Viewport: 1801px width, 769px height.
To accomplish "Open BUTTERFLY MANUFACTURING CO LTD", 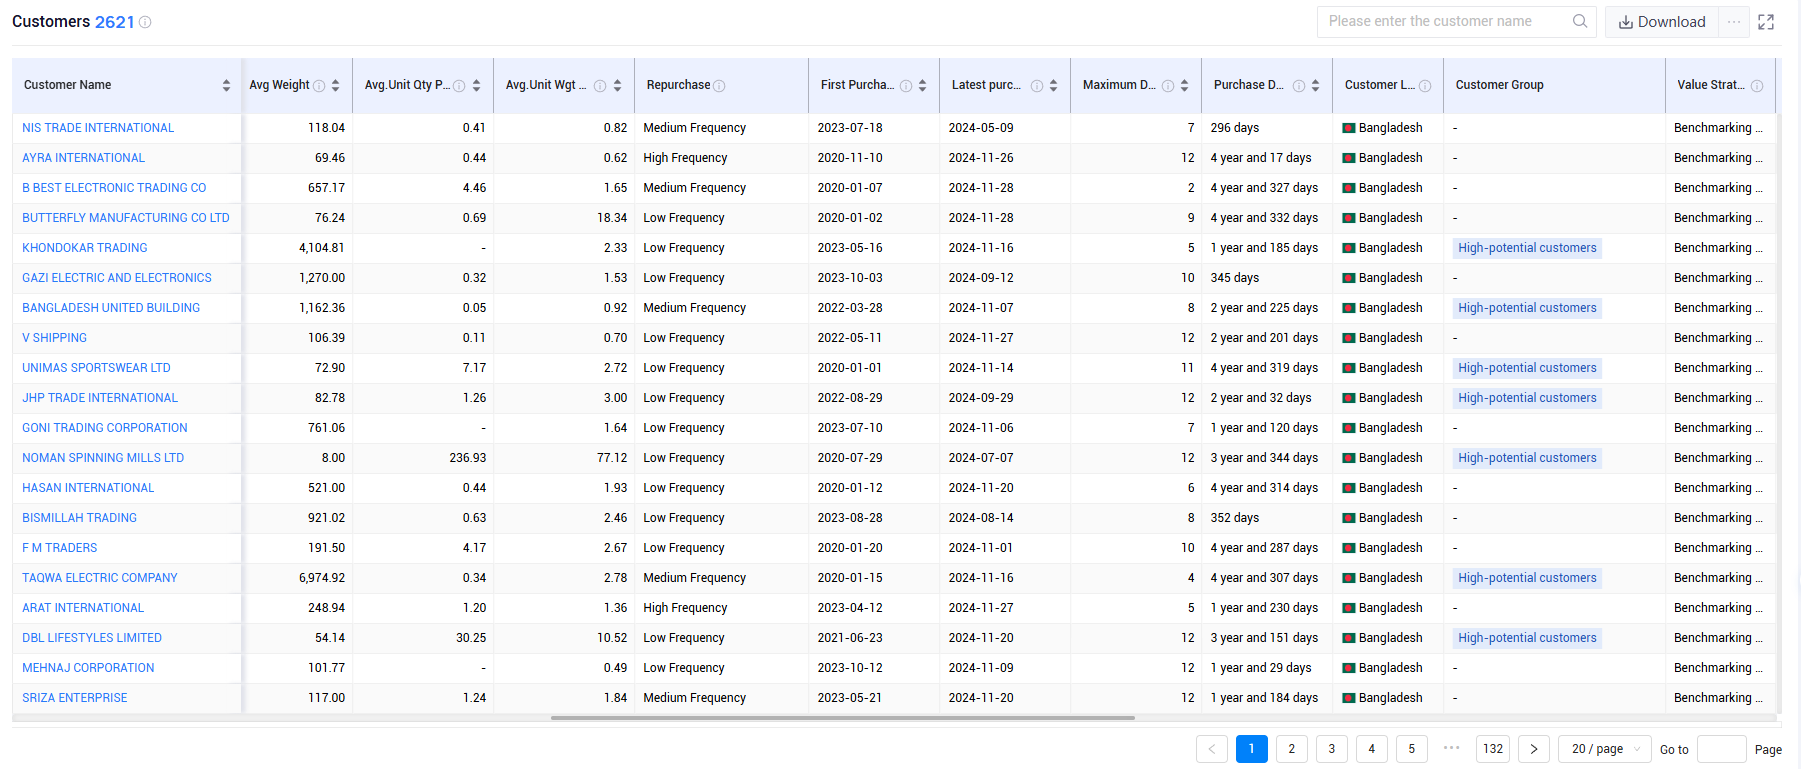I will click(126, 218).
